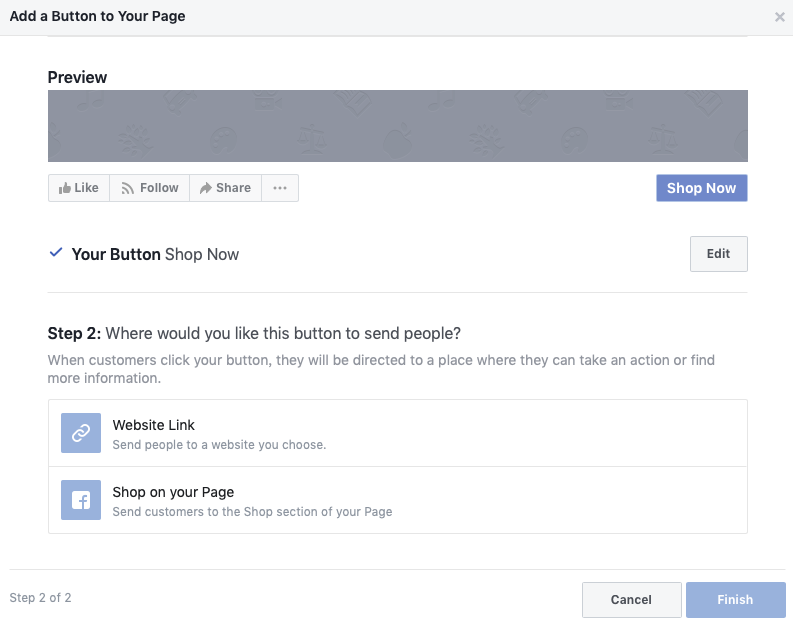Screen dimensions: 793x627
Task: Select the Website Link option title
Action: click(154, 425)
